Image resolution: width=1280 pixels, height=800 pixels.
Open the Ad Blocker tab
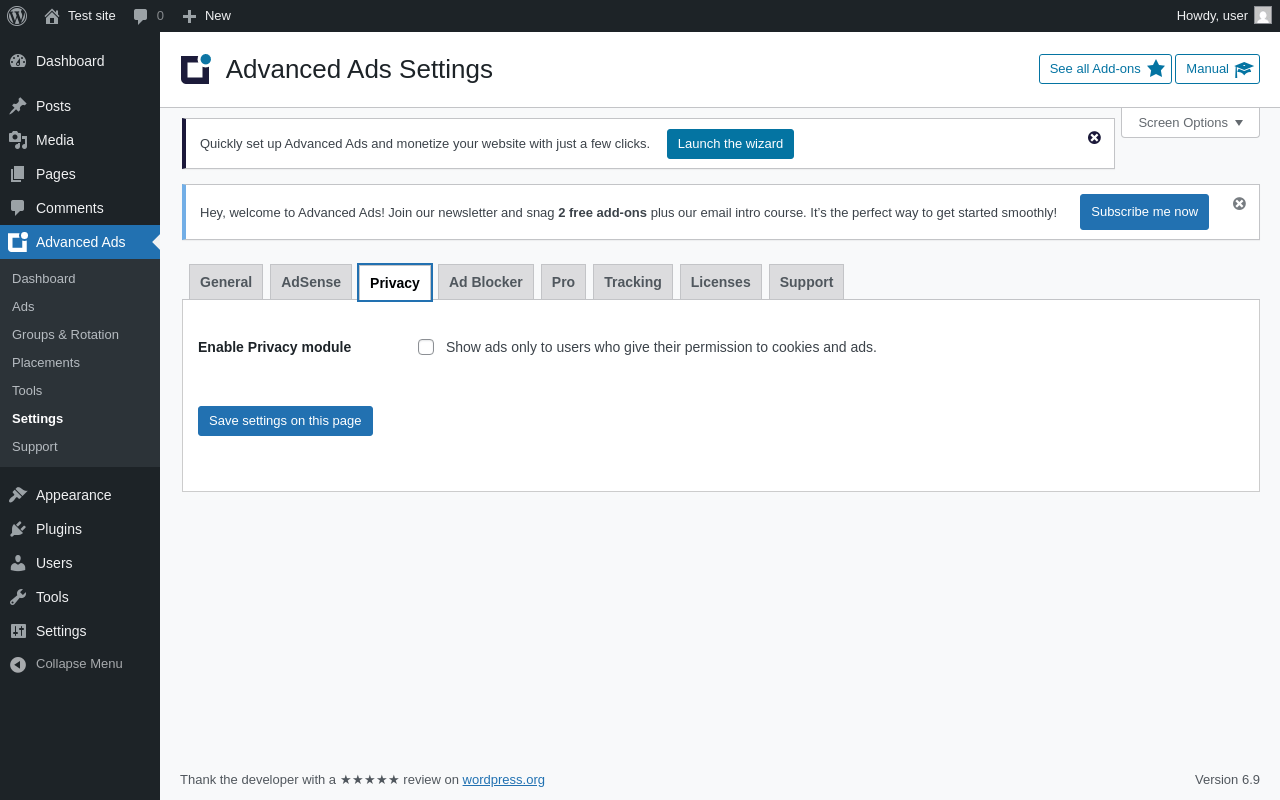(486, 282)
